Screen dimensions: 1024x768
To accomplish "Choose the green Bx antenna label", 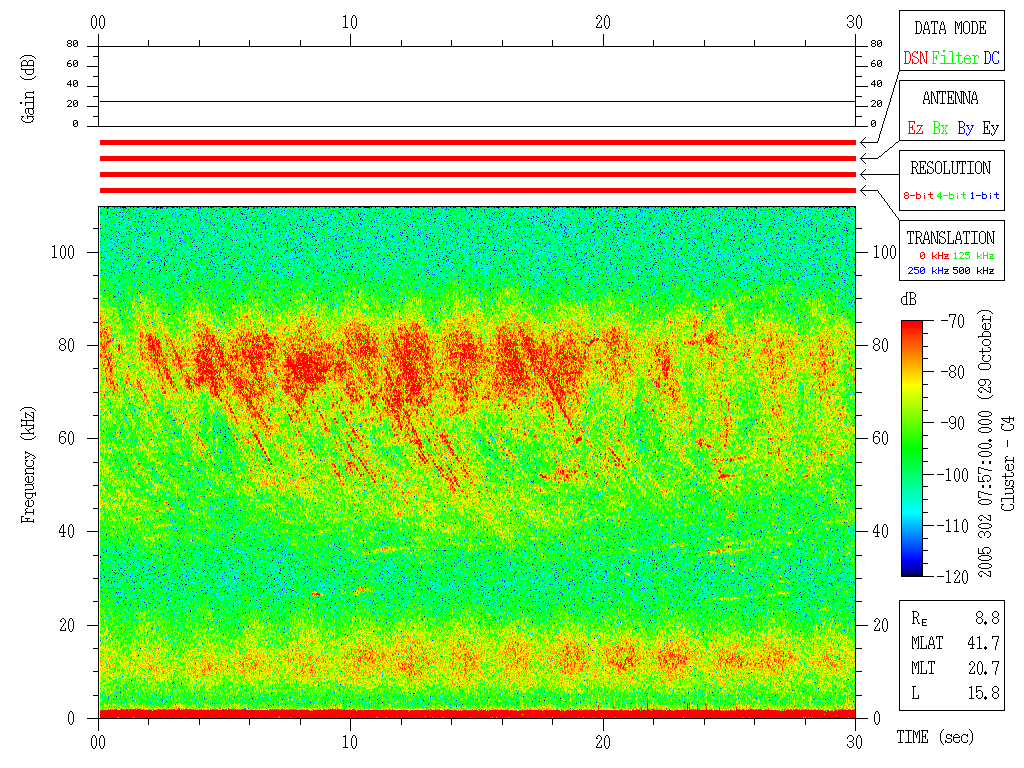I will (x=940, y=129).
